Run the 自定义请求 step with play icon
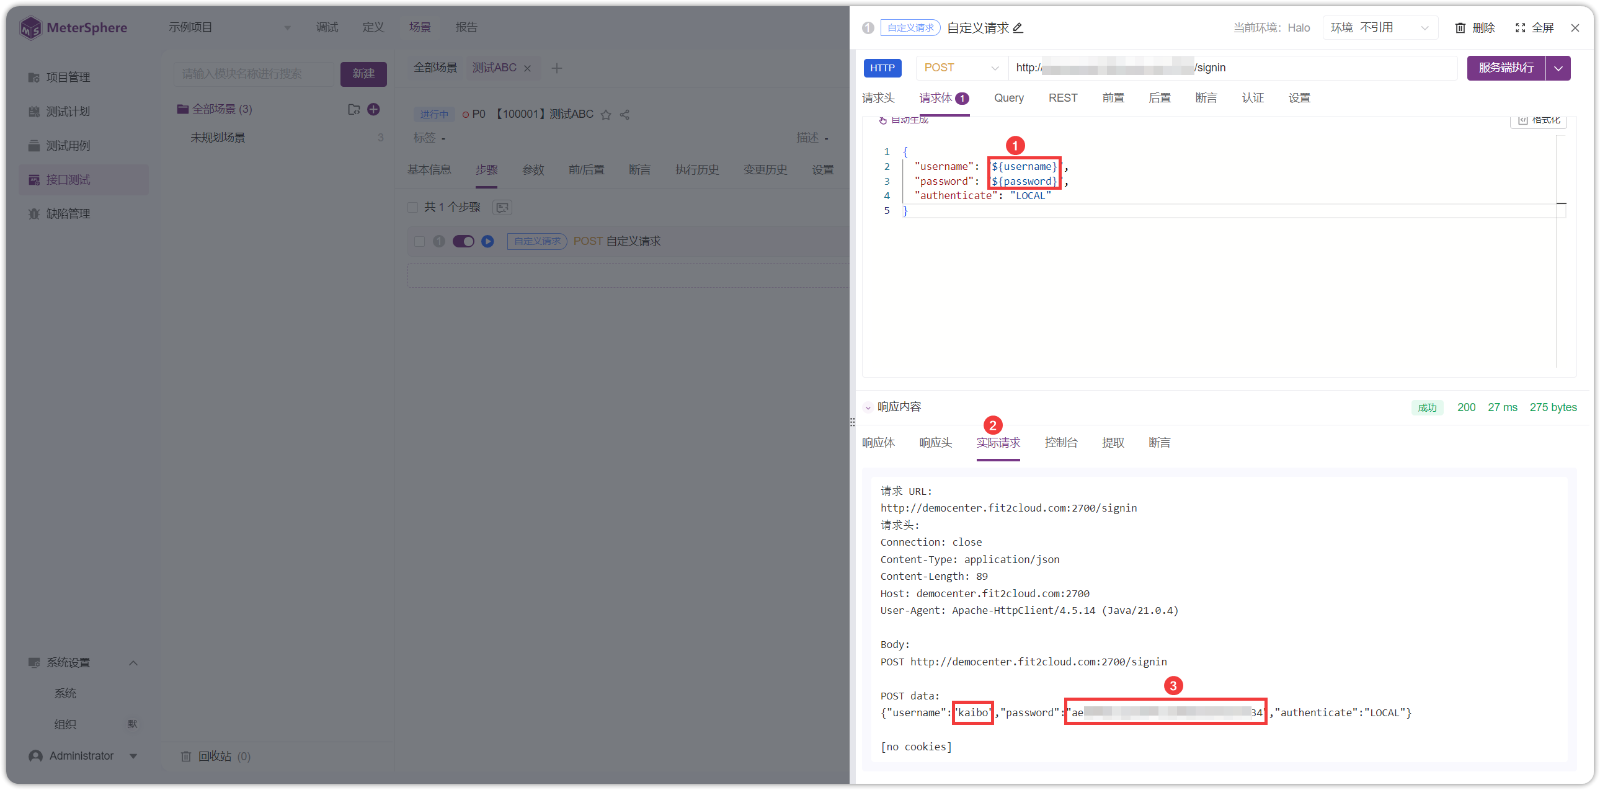This screenshot has width=1600, height=790. [488, 241]
